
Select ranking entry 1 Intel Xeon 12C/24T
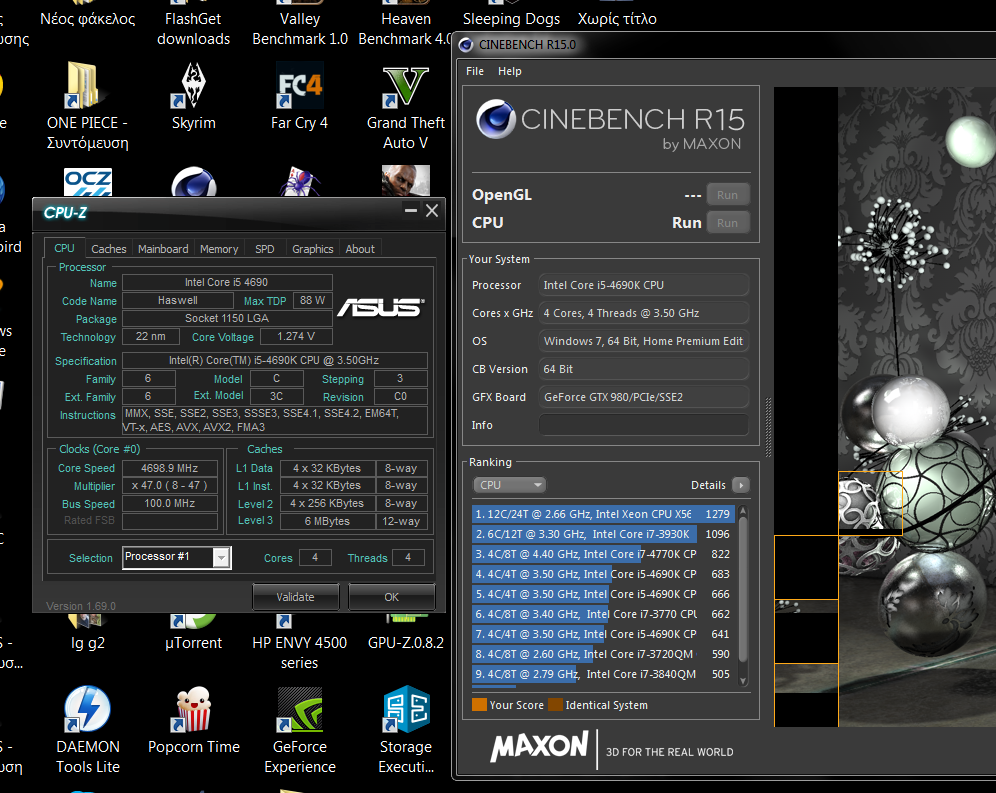603,513
